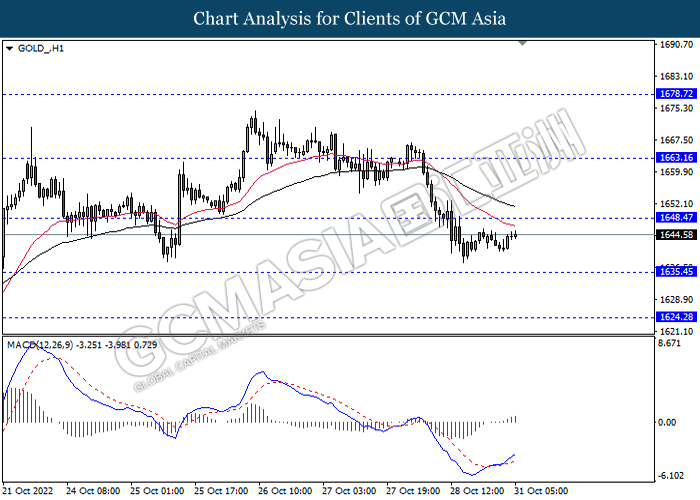Click the MACD scale value 8.671

670,343
